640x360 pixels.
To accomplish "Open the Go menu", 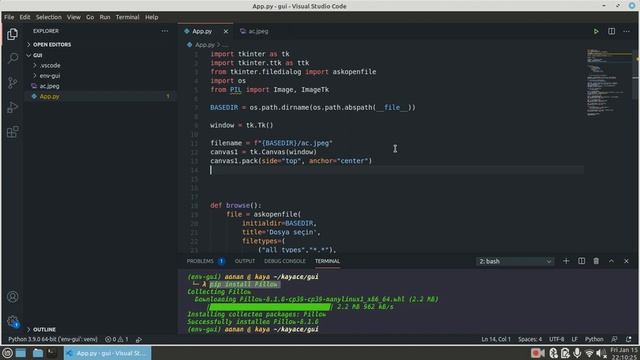I will [90, 17].
